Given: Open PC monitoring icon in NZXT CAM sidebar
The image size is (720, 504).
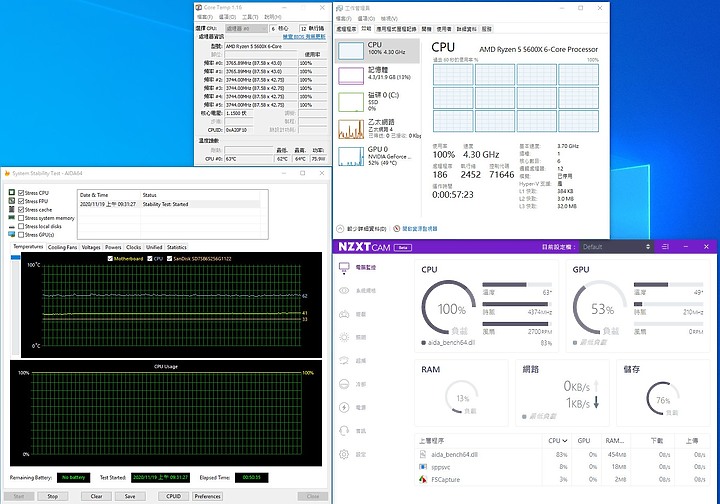Looking at the screenshot, I should 344,267.
